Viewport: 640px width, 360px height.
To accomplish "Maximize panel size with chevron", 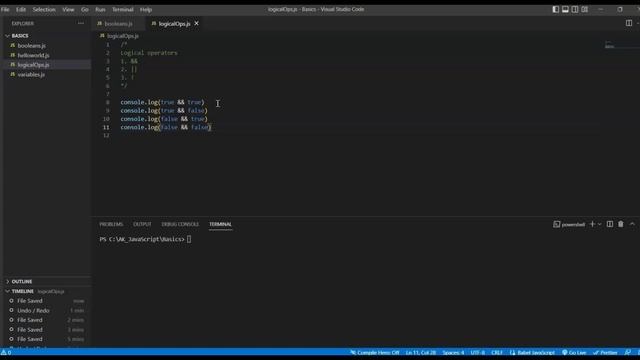I will [x=632, y=224].
